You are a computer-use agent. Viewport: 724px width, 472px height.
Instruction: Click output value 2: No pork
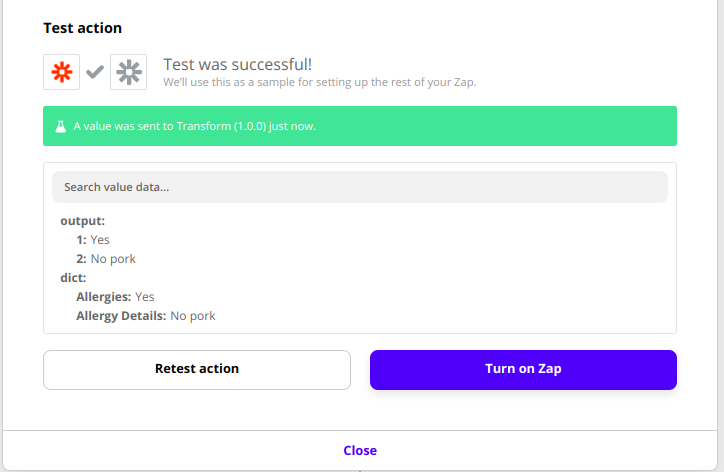coord(106,259)
